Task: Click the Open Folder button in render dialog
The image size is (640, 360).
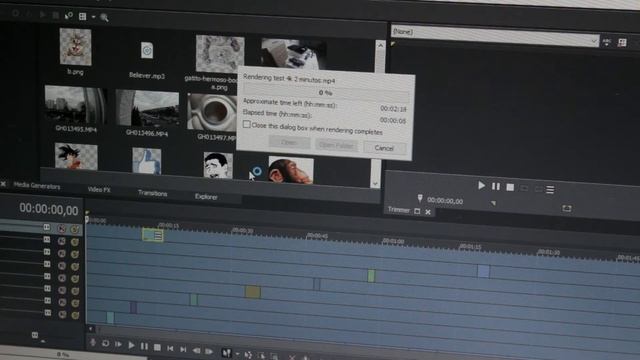Action: point(337,145)
